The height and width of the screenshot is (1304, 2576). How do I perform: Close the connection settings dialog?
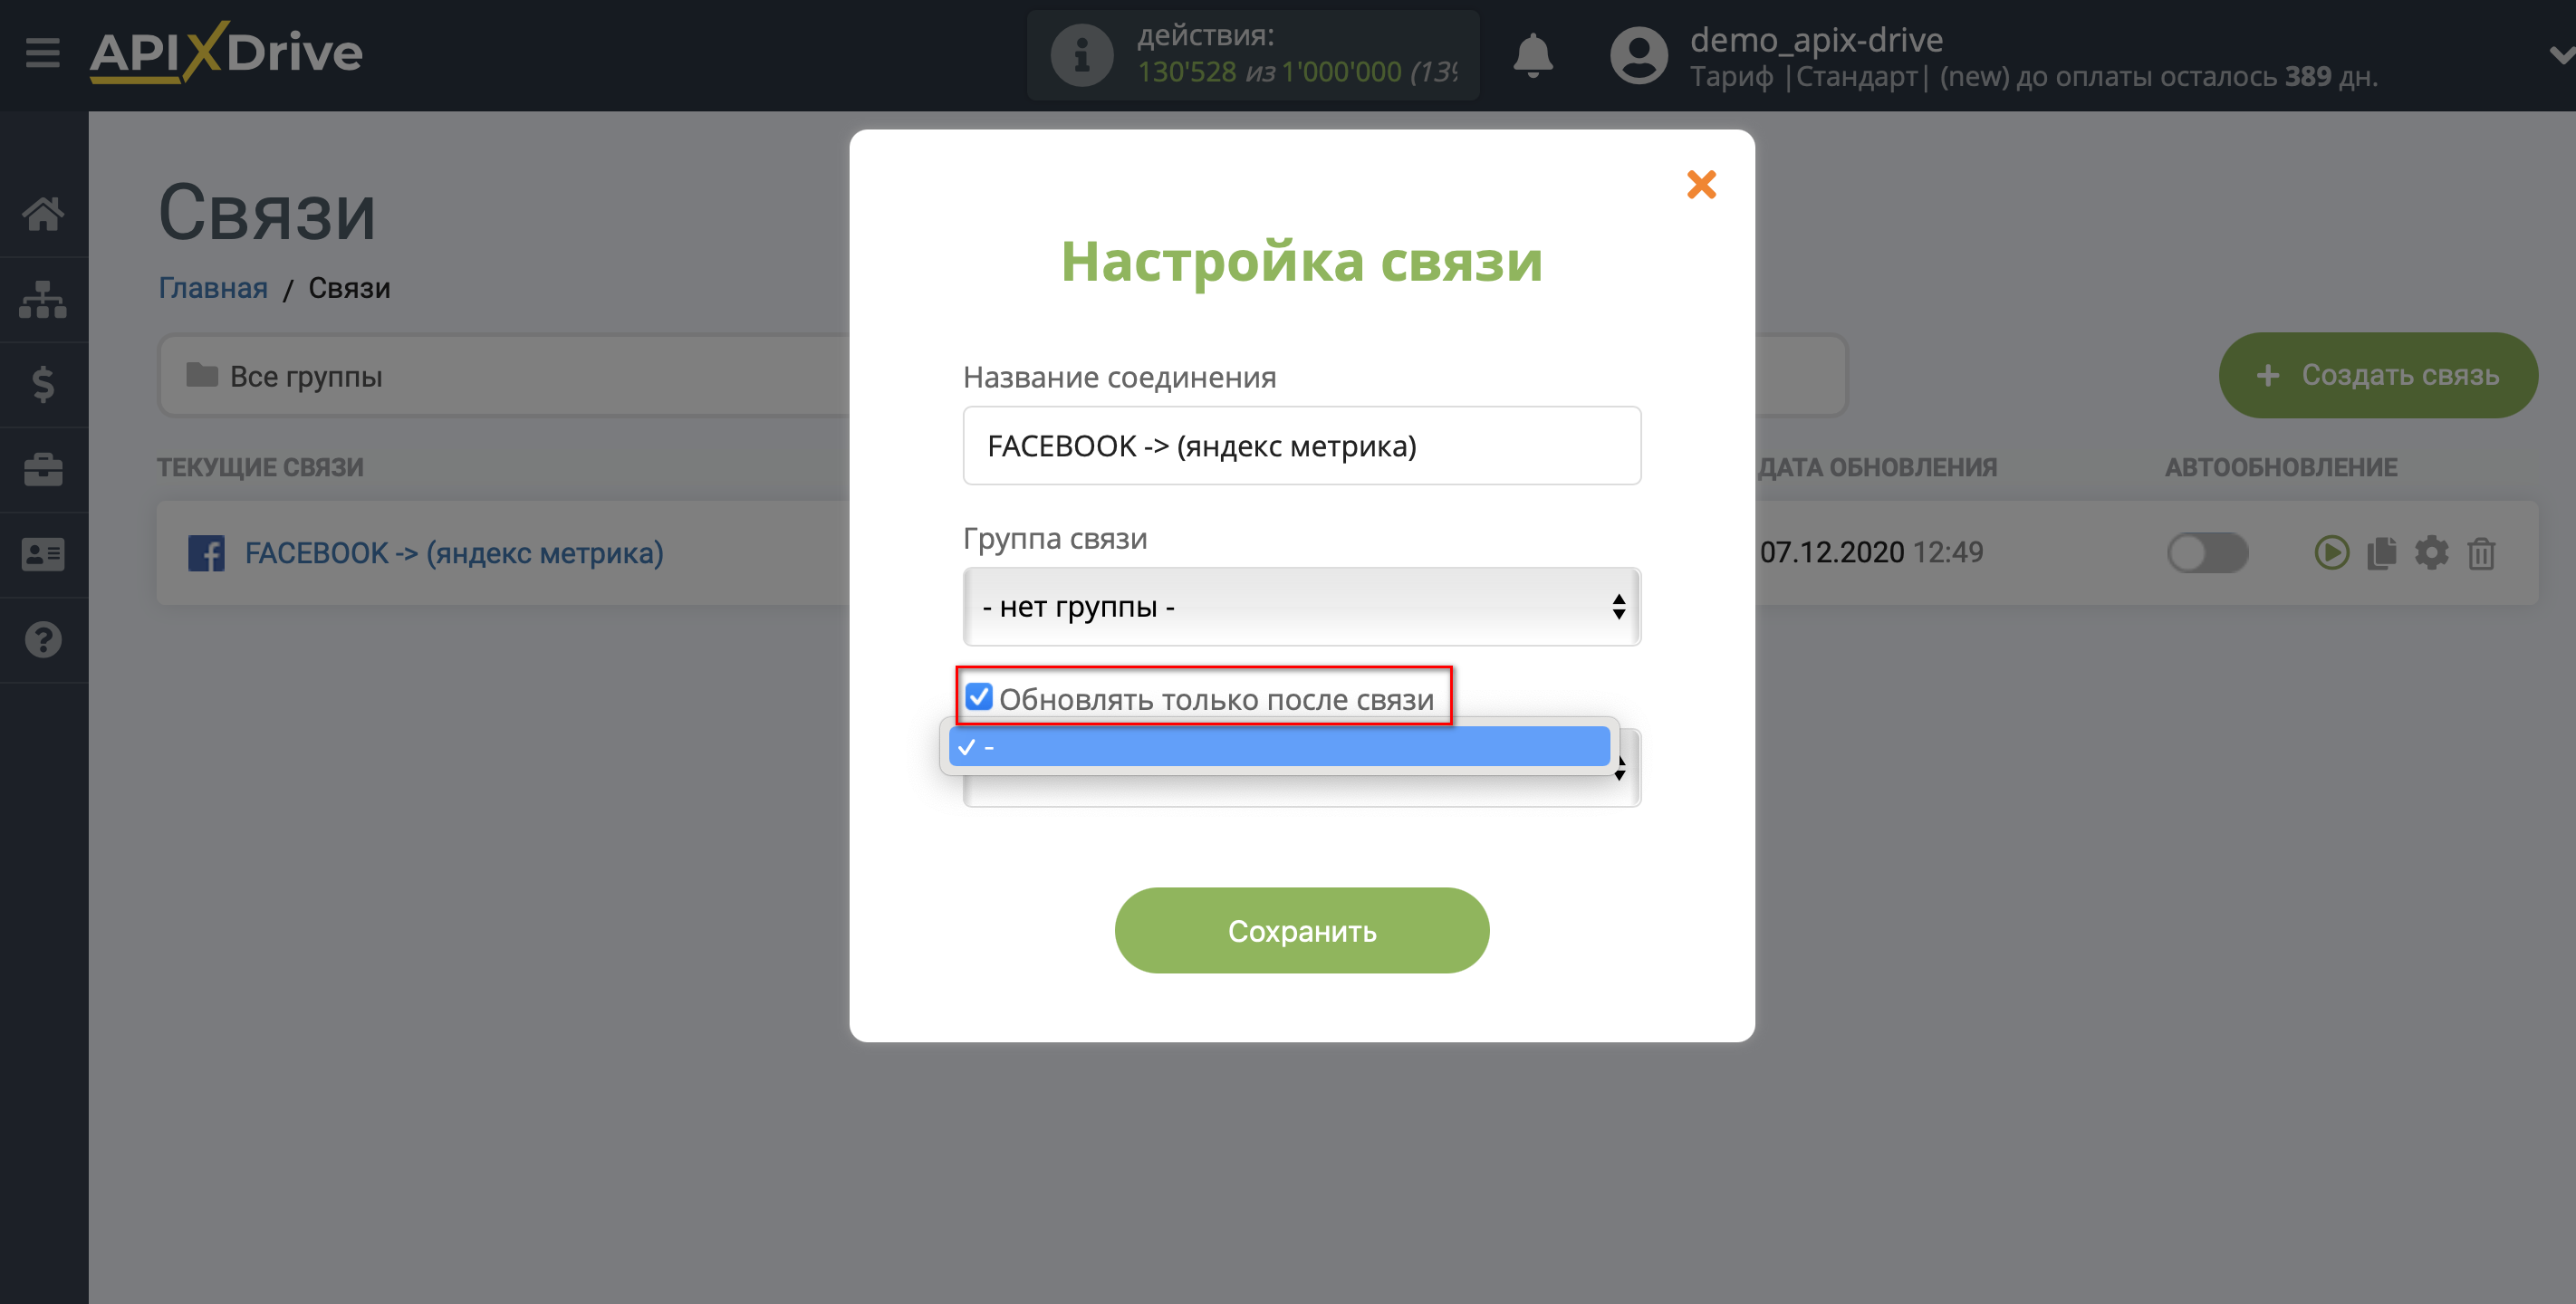tap(1701, 184)
